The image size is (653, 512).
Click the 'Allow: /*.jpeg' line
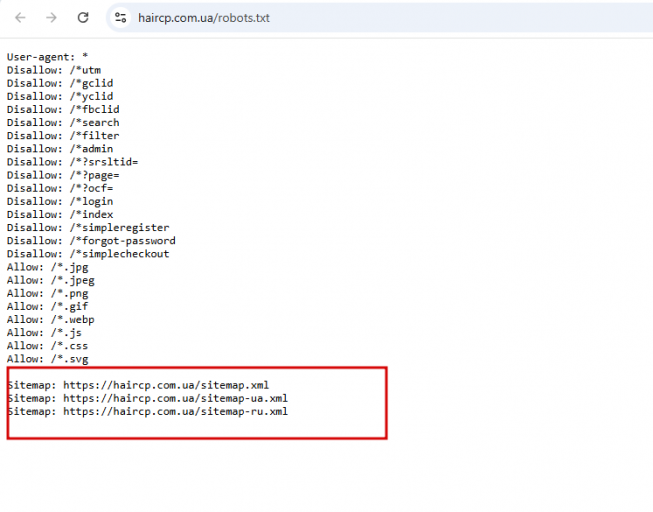pyautogui.click(x=50, y=280)
